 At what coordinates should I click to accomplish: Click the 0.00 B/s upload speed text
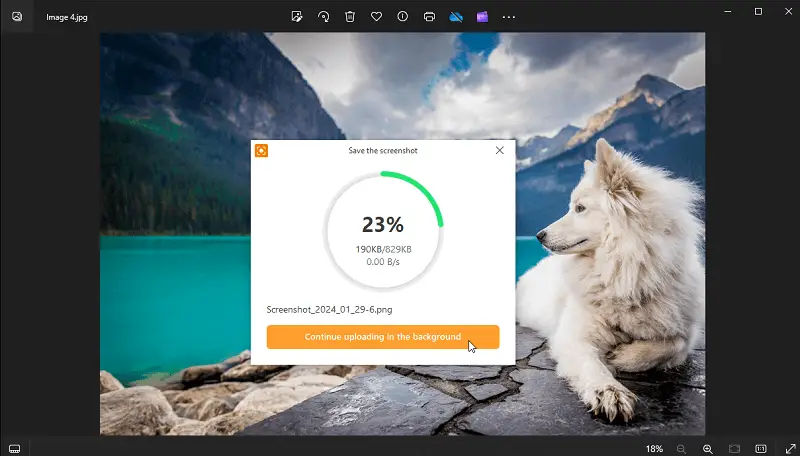[x=383, y=262]
